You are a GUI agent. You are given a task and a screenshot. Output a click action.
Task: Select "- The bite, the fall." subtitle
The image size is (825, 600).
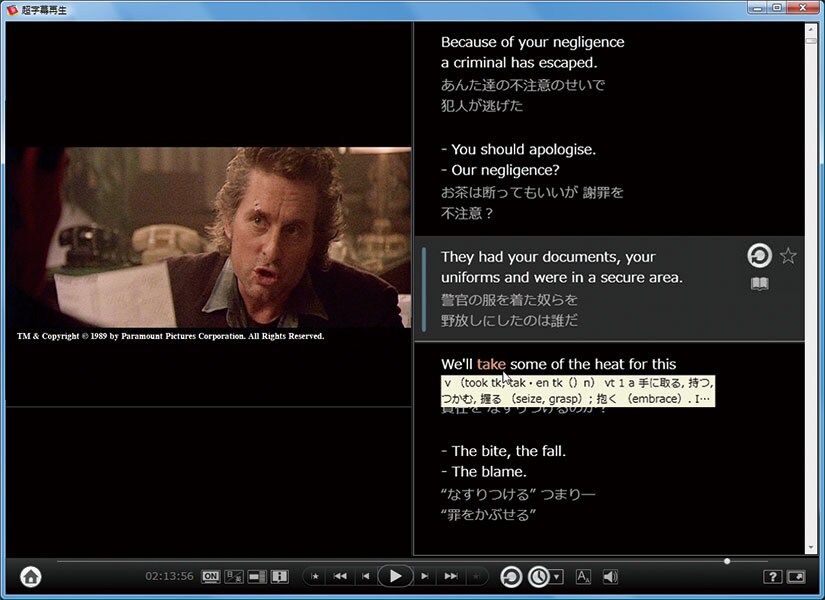pyautogui.click(x=504, y=451)
